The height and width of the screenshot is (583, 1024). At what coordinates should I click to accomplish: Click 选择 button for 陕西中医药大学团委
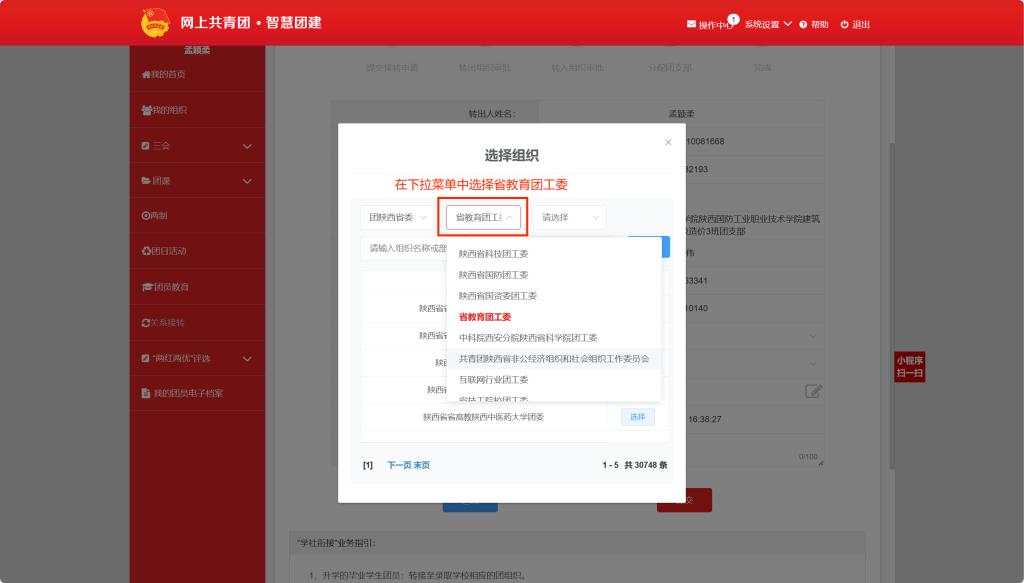coord(638,417)
